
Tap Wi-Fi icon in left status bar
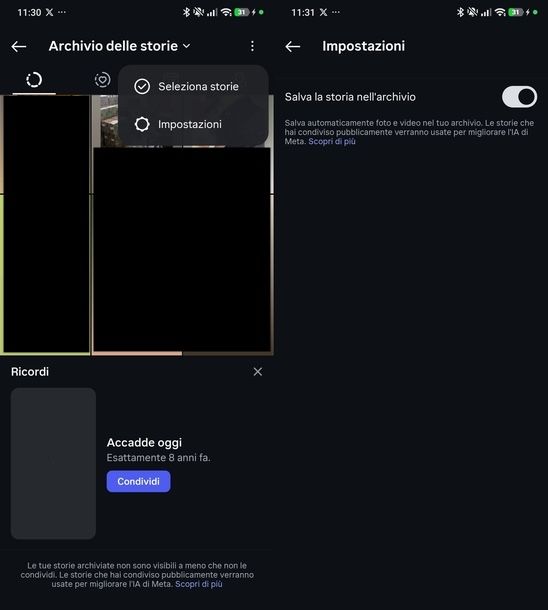click(226, 12)
